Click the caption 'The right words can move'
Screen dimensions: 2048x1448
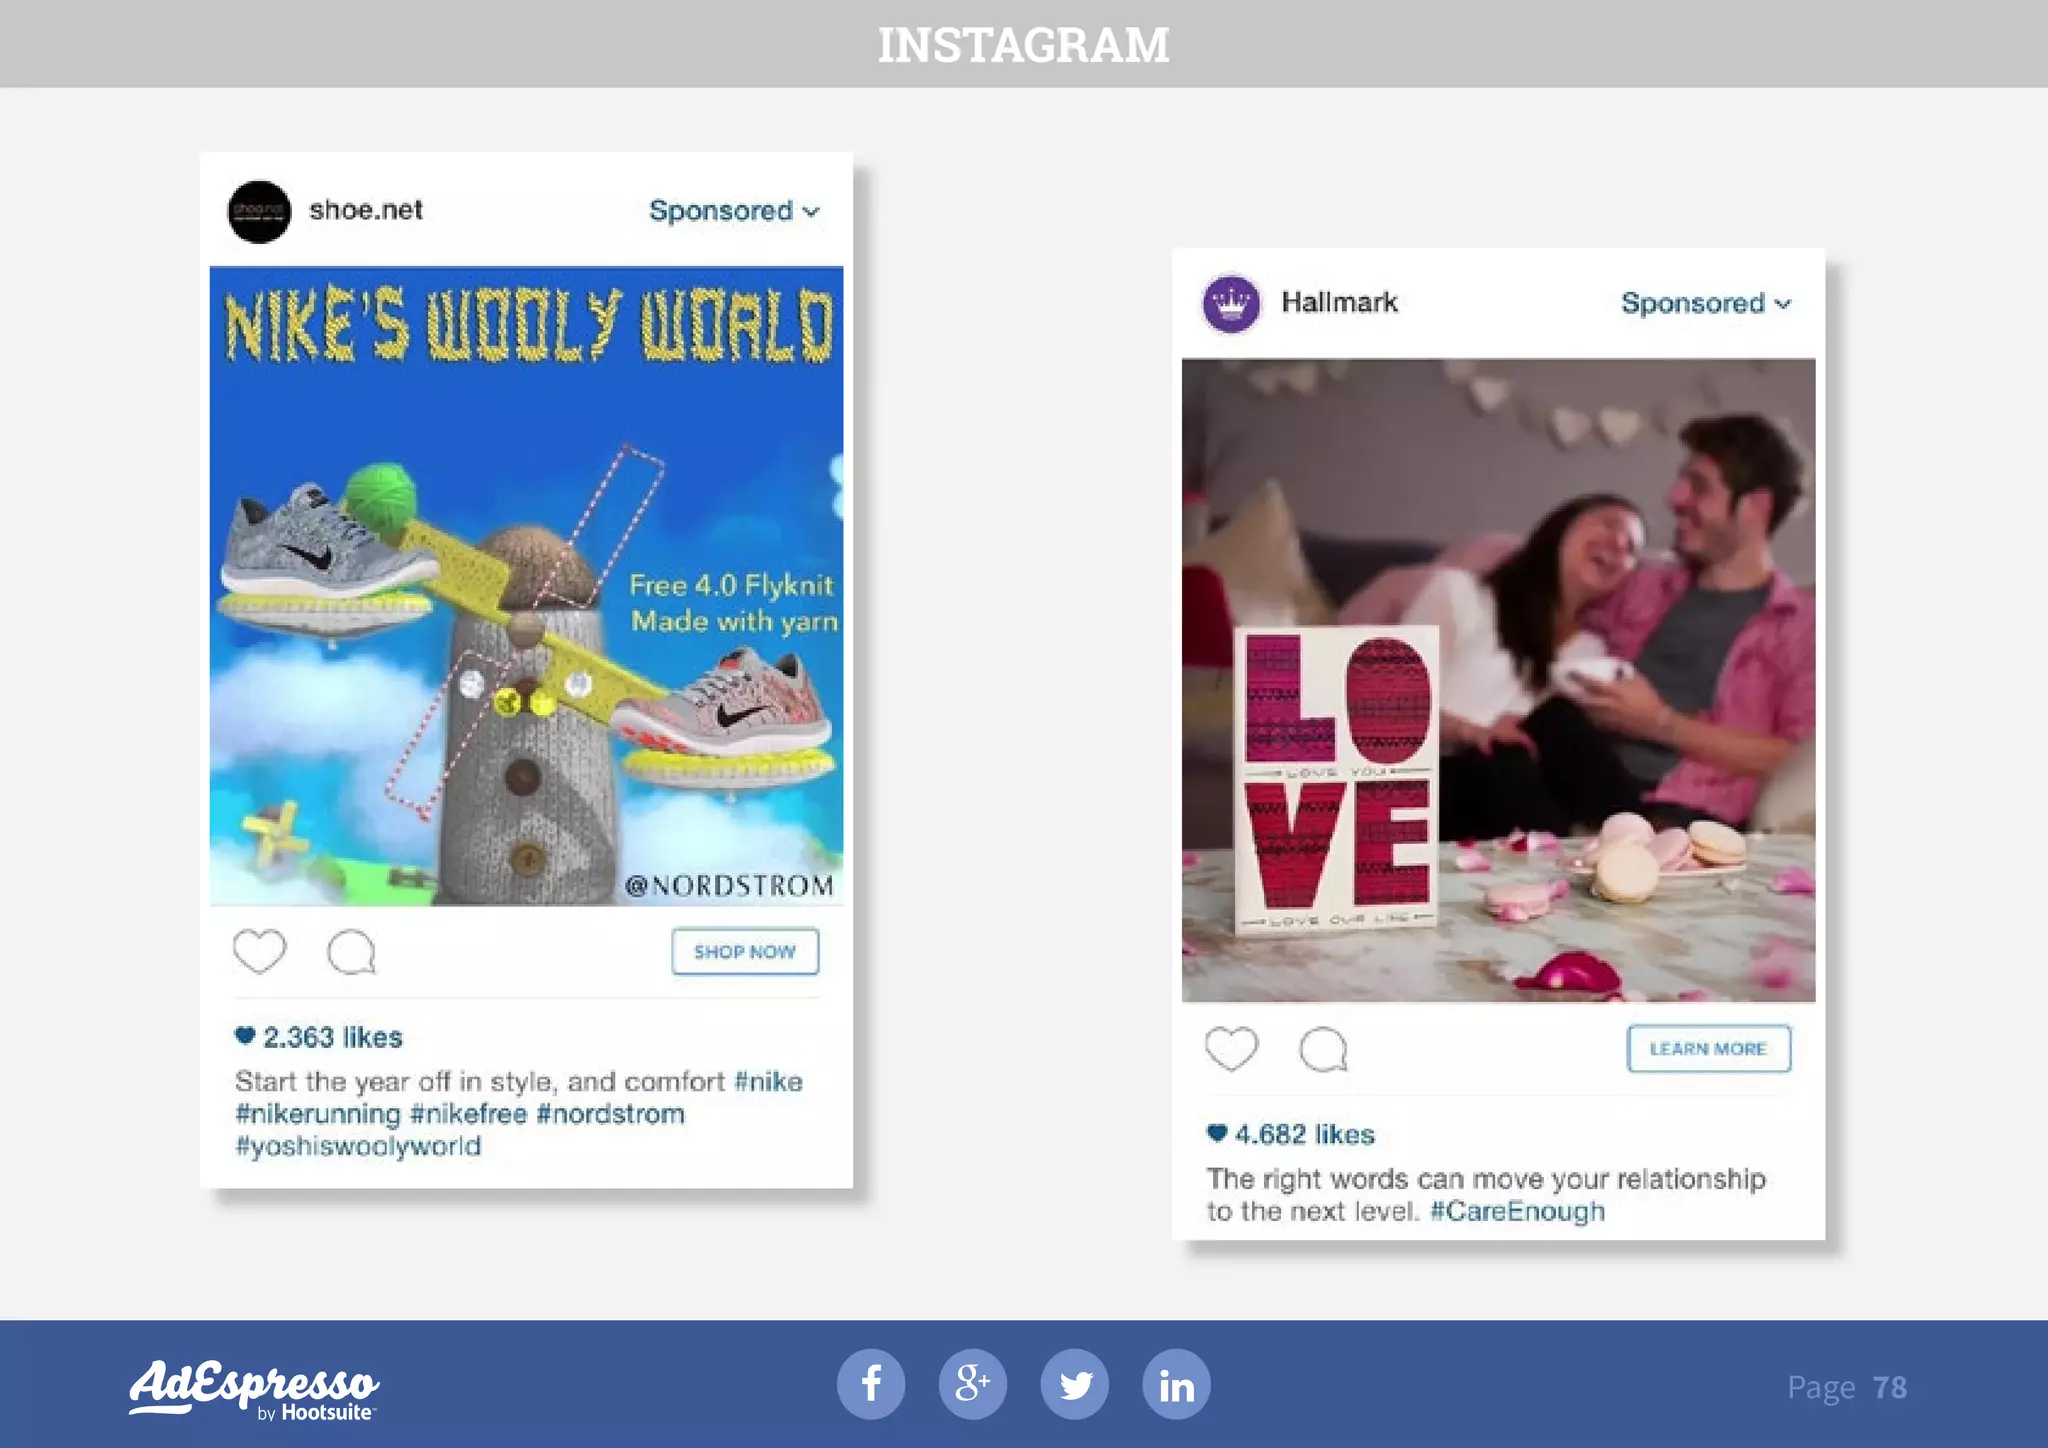point(1376,1178)
